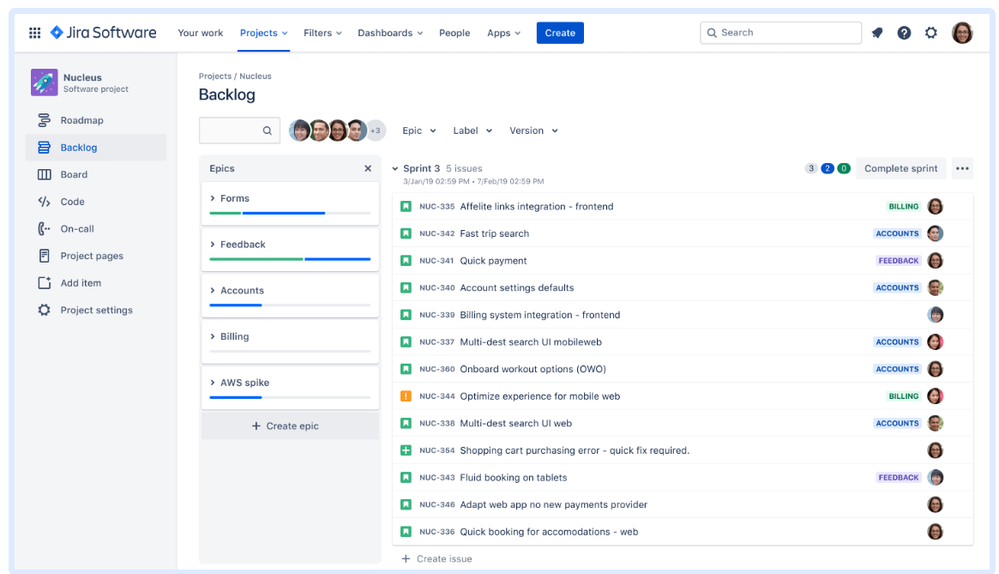Click Create epic
This screenshot has height=574, width=999.
290,426
